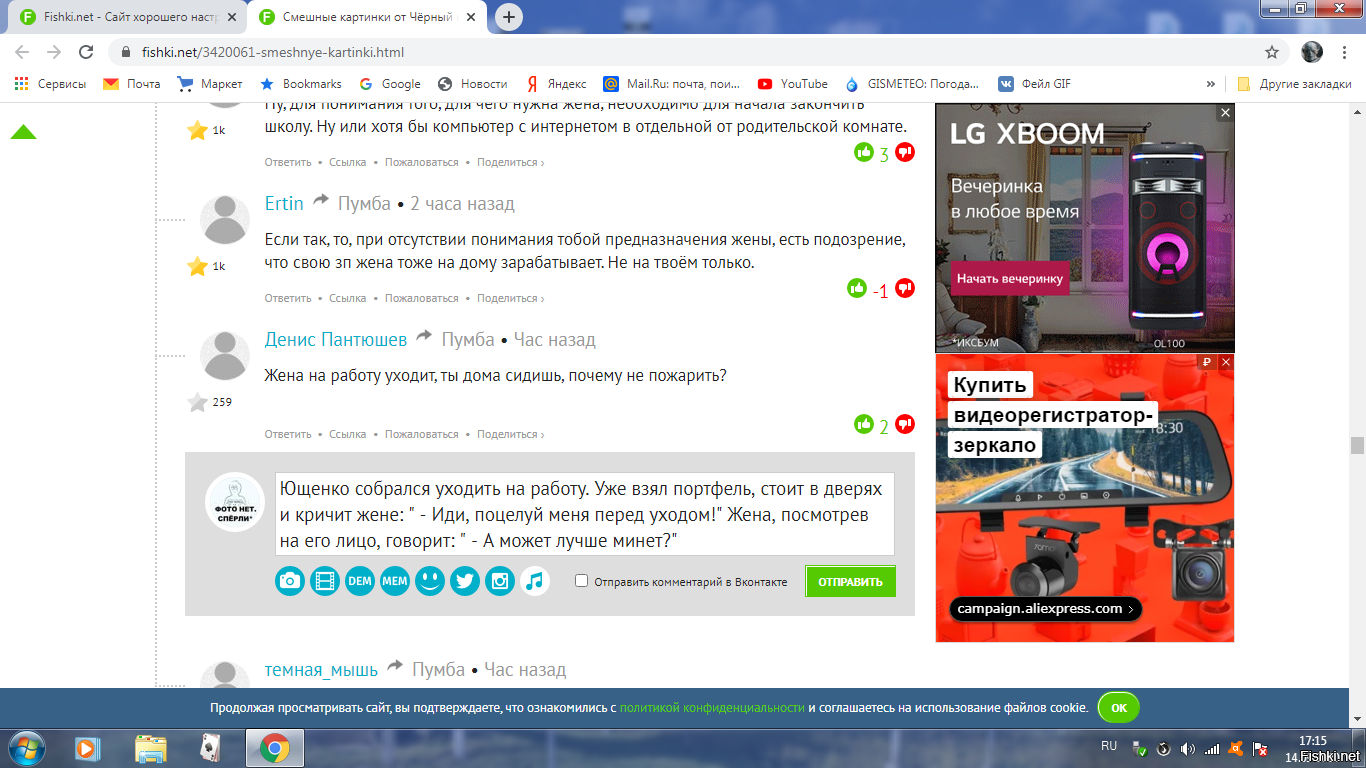
Task: Expand hidden bookmarks bar overflow chevron
Action: [x=1211, y=84]
